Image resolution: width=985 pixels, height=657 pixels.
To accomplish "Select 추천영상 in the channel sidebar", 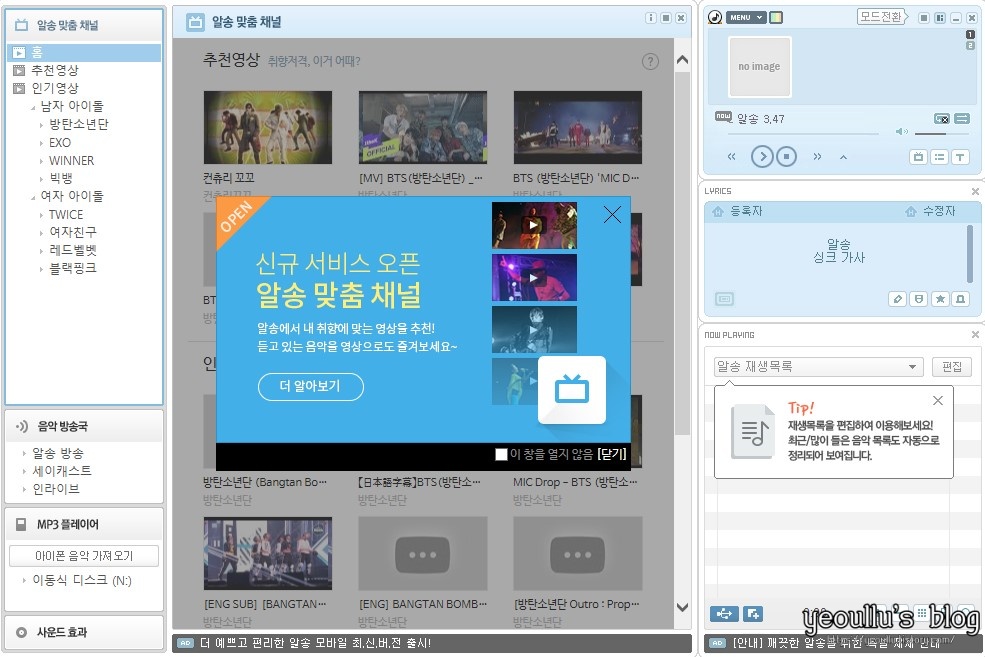I will [55, 70].
